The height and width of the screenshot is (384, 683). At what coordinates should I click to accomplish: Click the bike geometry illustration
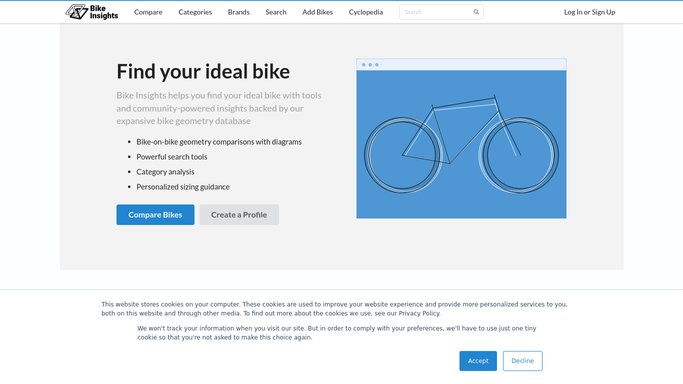[x=461, y=138]
